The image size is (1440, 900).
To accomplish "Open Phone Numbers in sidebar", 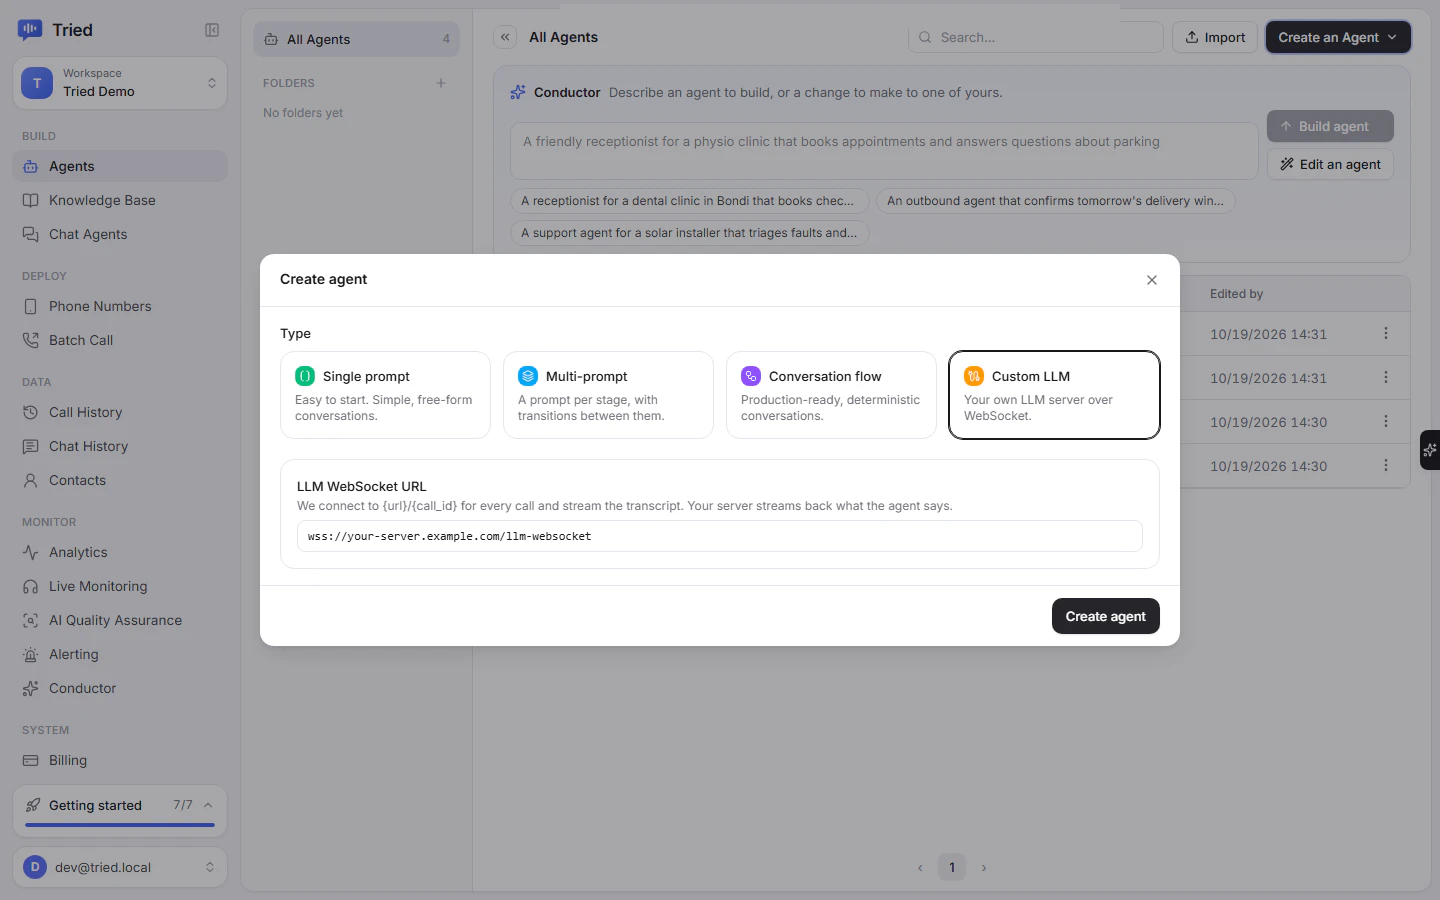I will click(120, 306).
